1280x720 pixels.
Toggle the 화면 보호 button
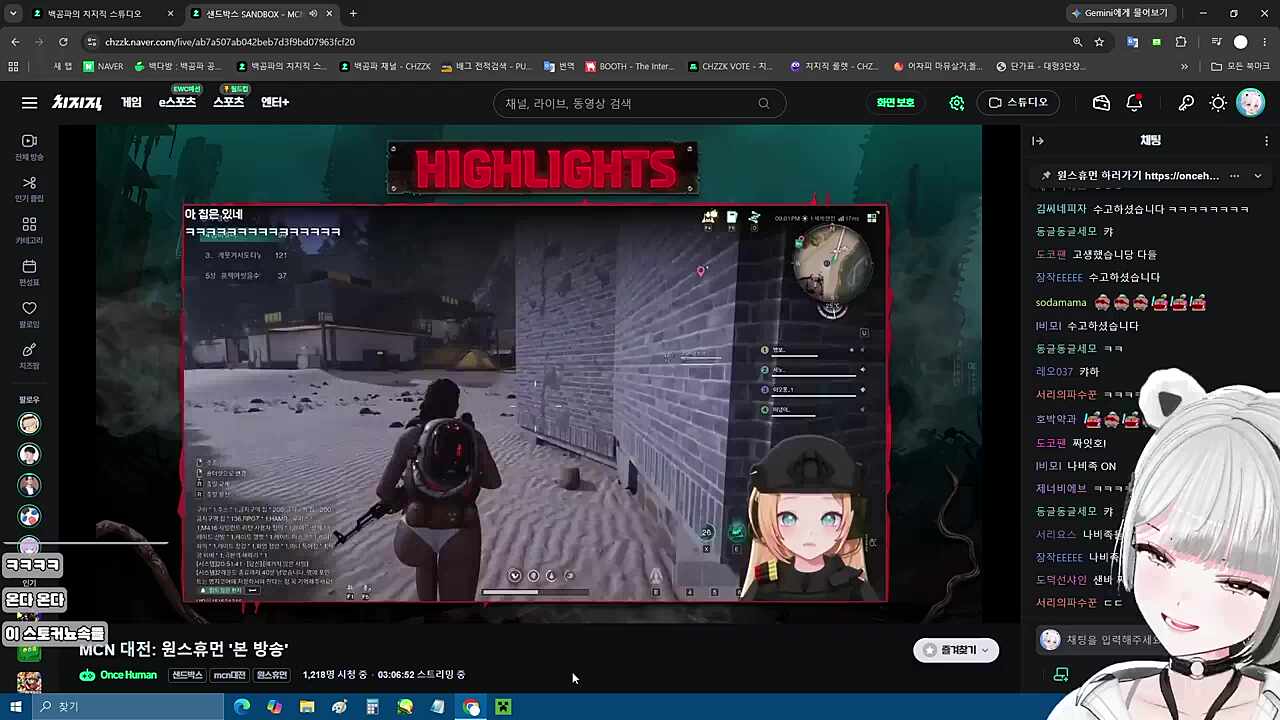(x=895, y=103)
